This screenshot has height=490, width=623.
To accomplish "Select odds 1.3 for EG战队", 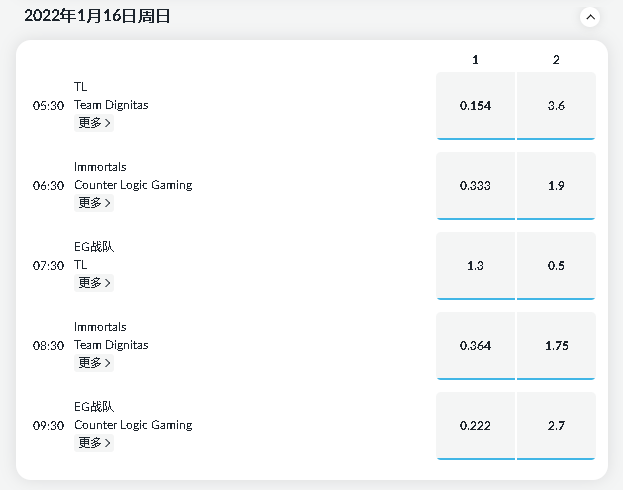I will (x=475, y=265).
